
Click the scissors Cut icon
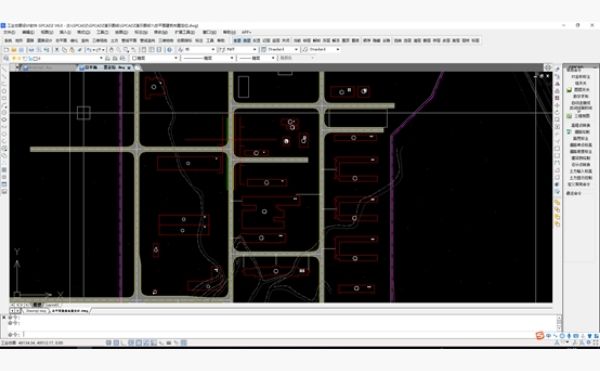(57, 50)
